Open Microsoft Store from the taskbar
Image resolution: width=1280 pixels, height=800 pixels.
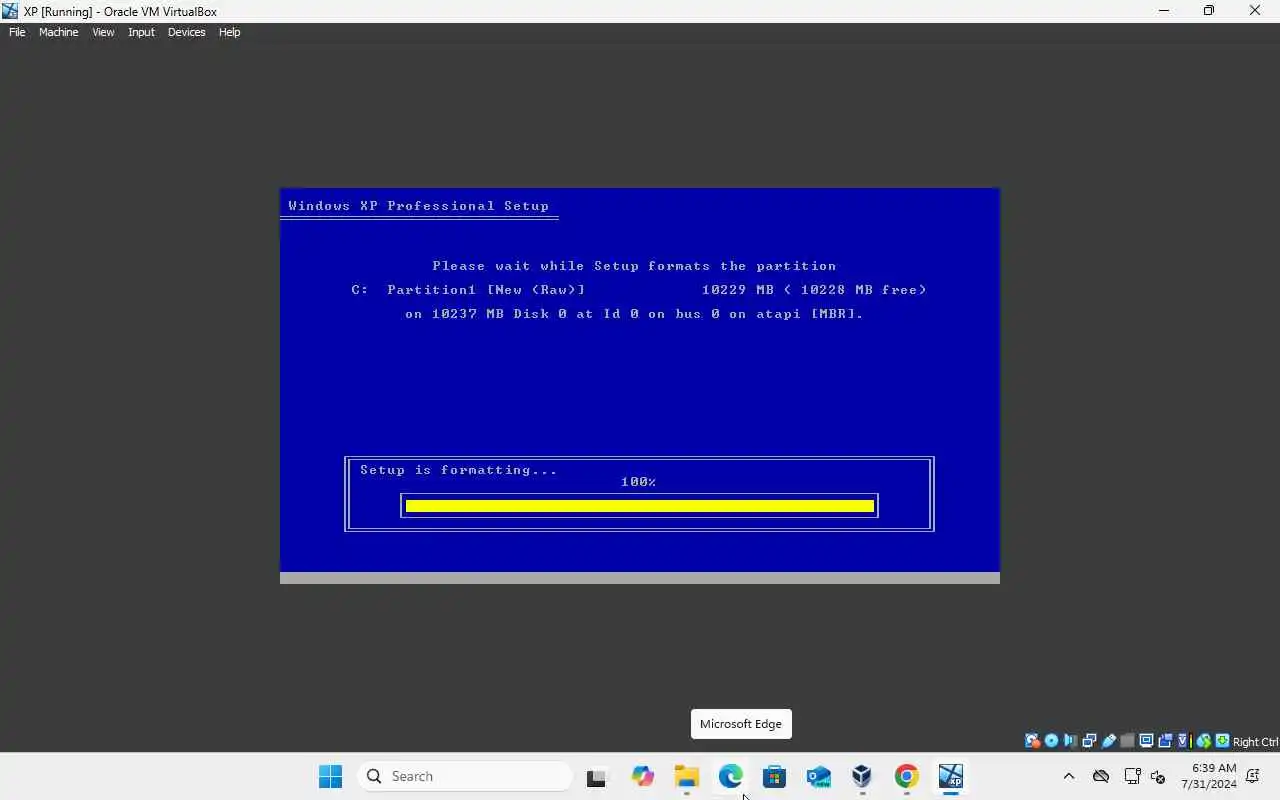click(774, 776)
